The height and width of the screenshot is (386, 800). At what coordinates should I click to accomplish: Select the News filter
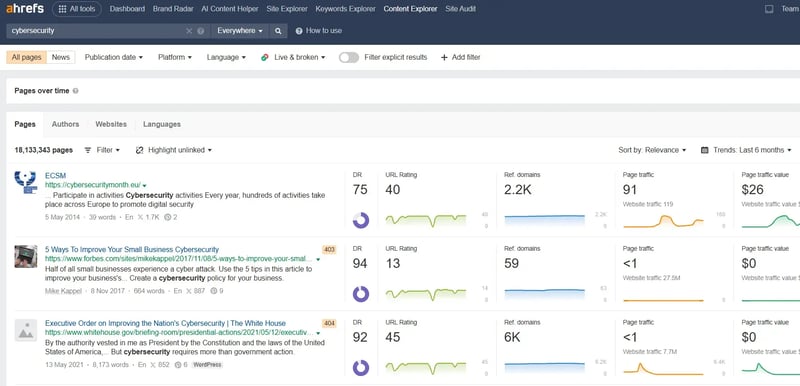pos(61,57)
